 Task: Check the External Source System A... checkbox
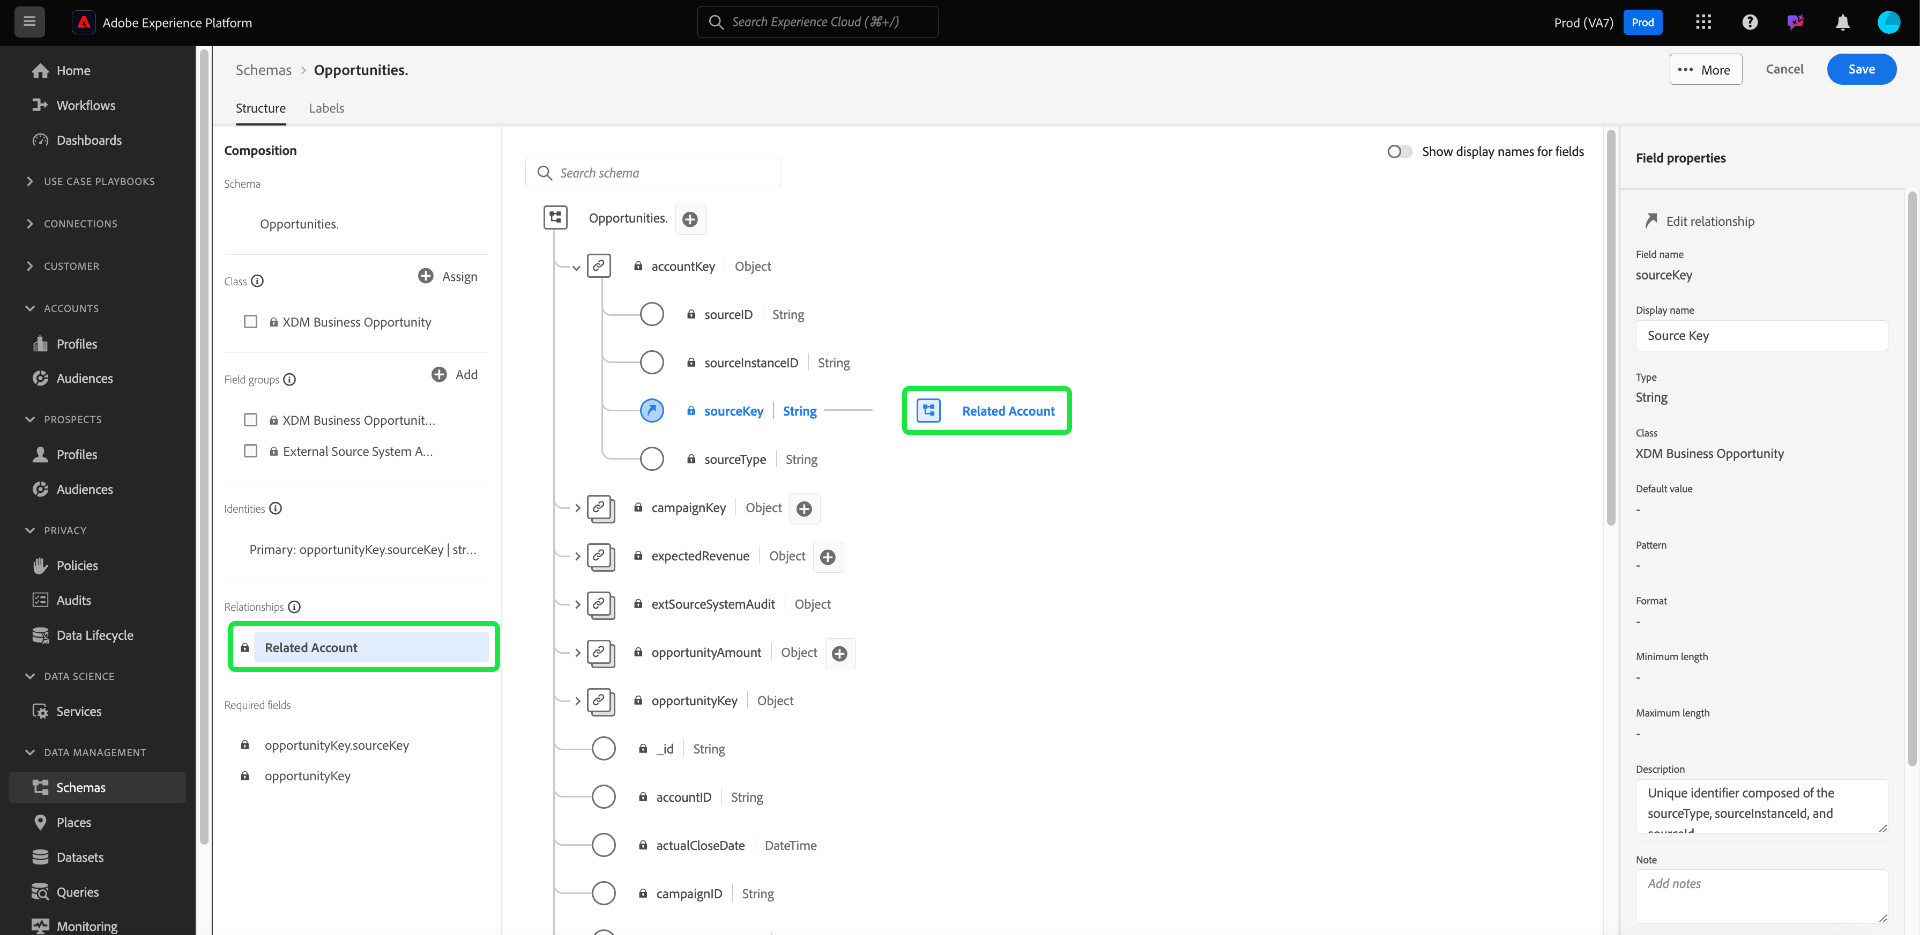point(251,451)
